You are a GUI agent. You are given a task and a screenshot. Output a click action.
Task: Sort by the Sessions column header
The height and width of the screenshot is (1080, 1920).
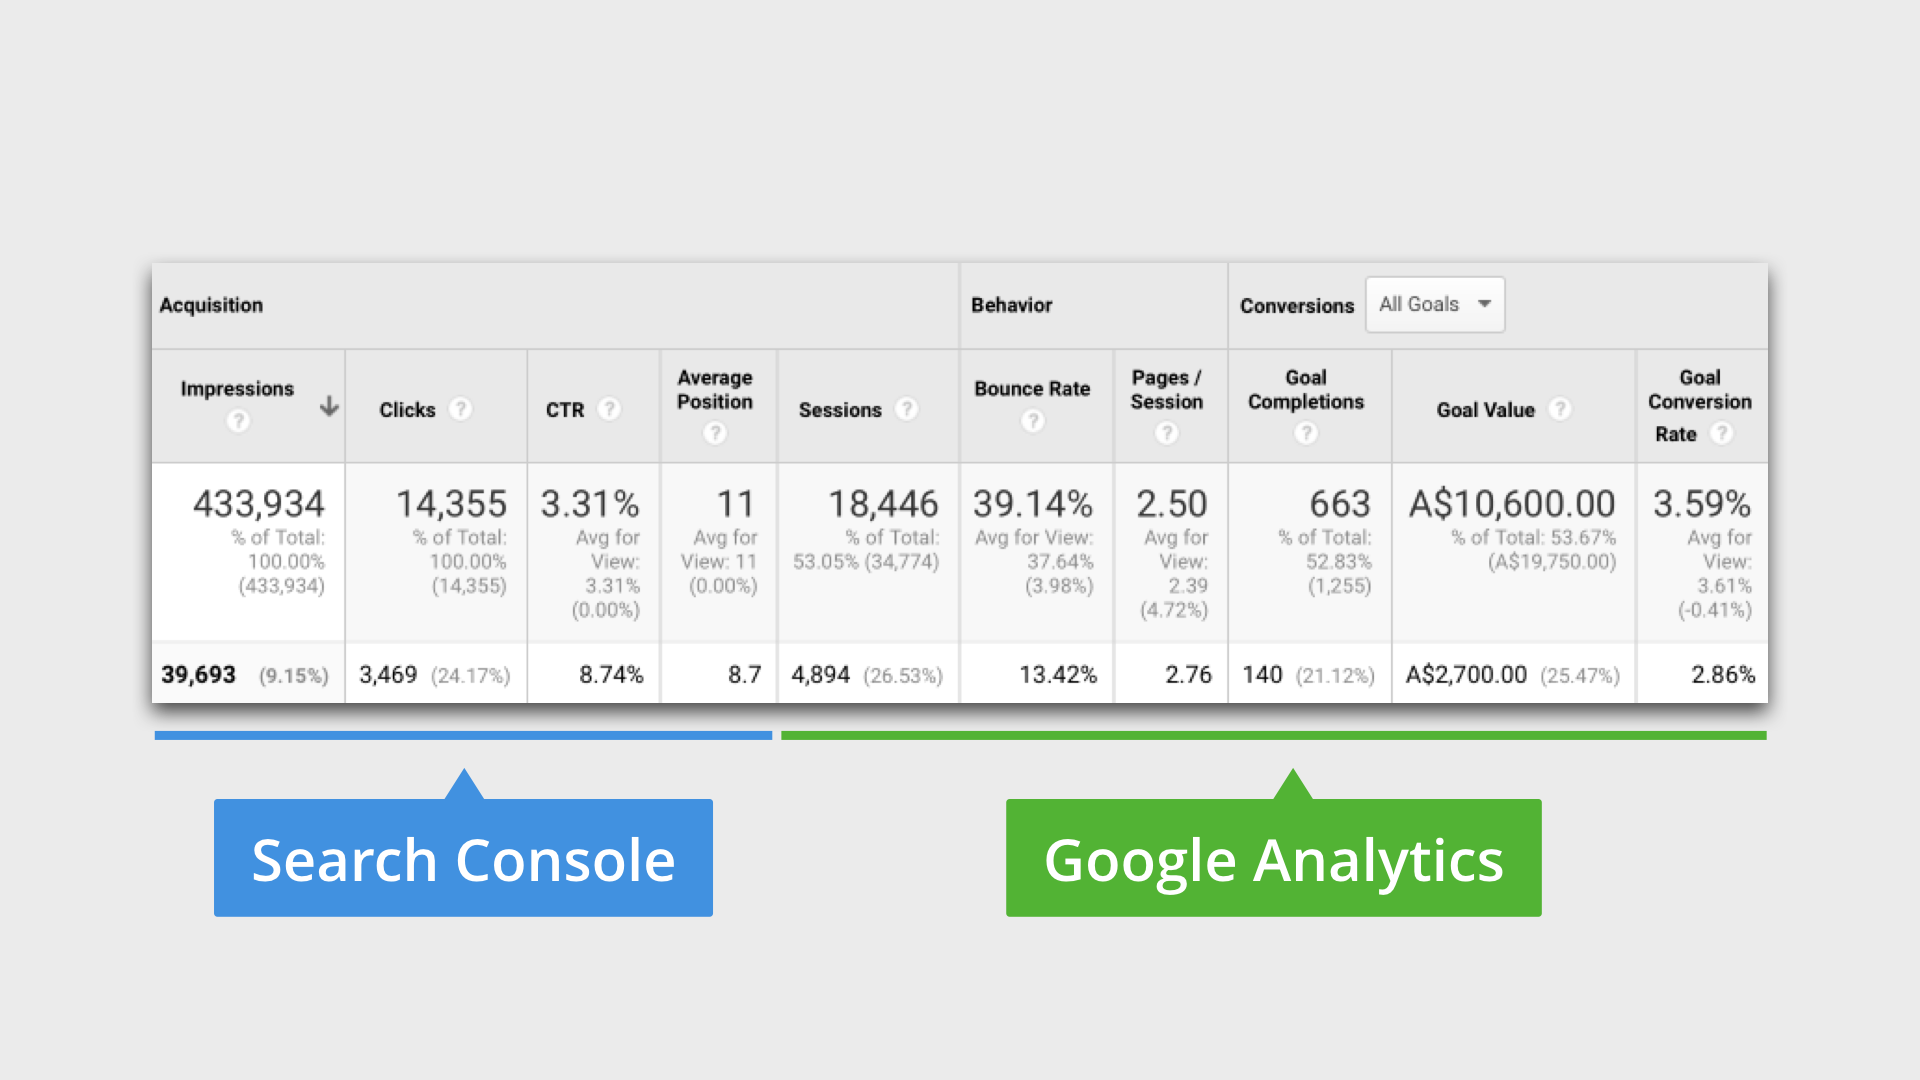(x=840, y=410)
